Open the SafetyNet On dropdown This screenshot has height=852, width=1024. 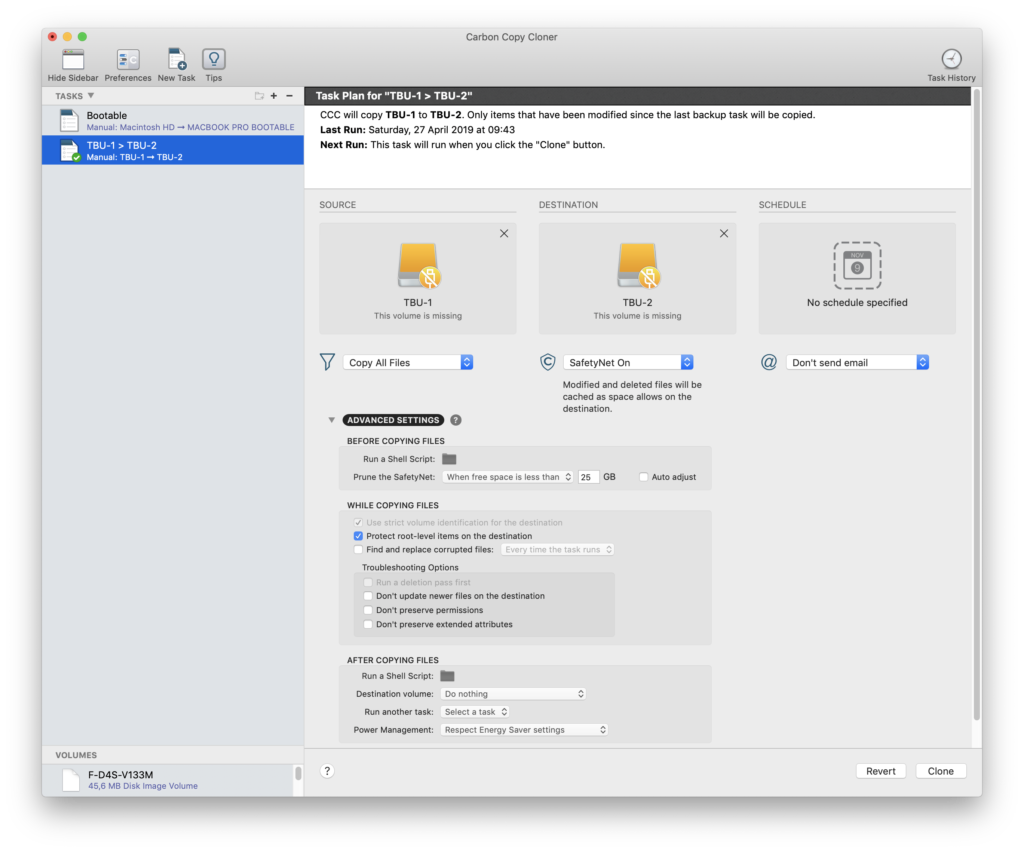coord(628,362)
